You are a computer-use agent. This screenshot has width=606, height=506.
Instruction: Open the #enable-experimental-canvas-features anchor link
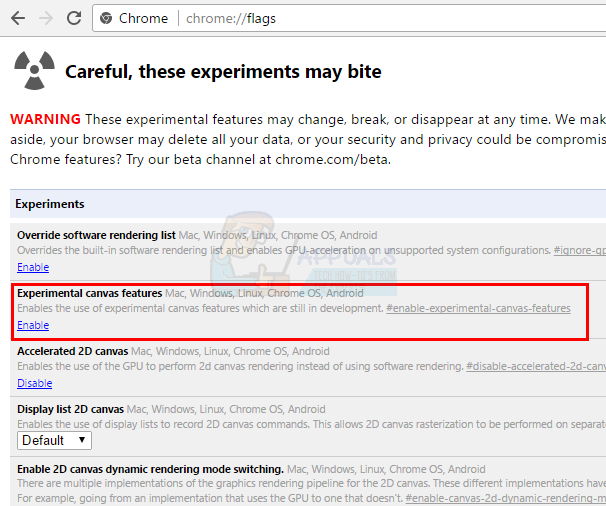click(478, 308)
